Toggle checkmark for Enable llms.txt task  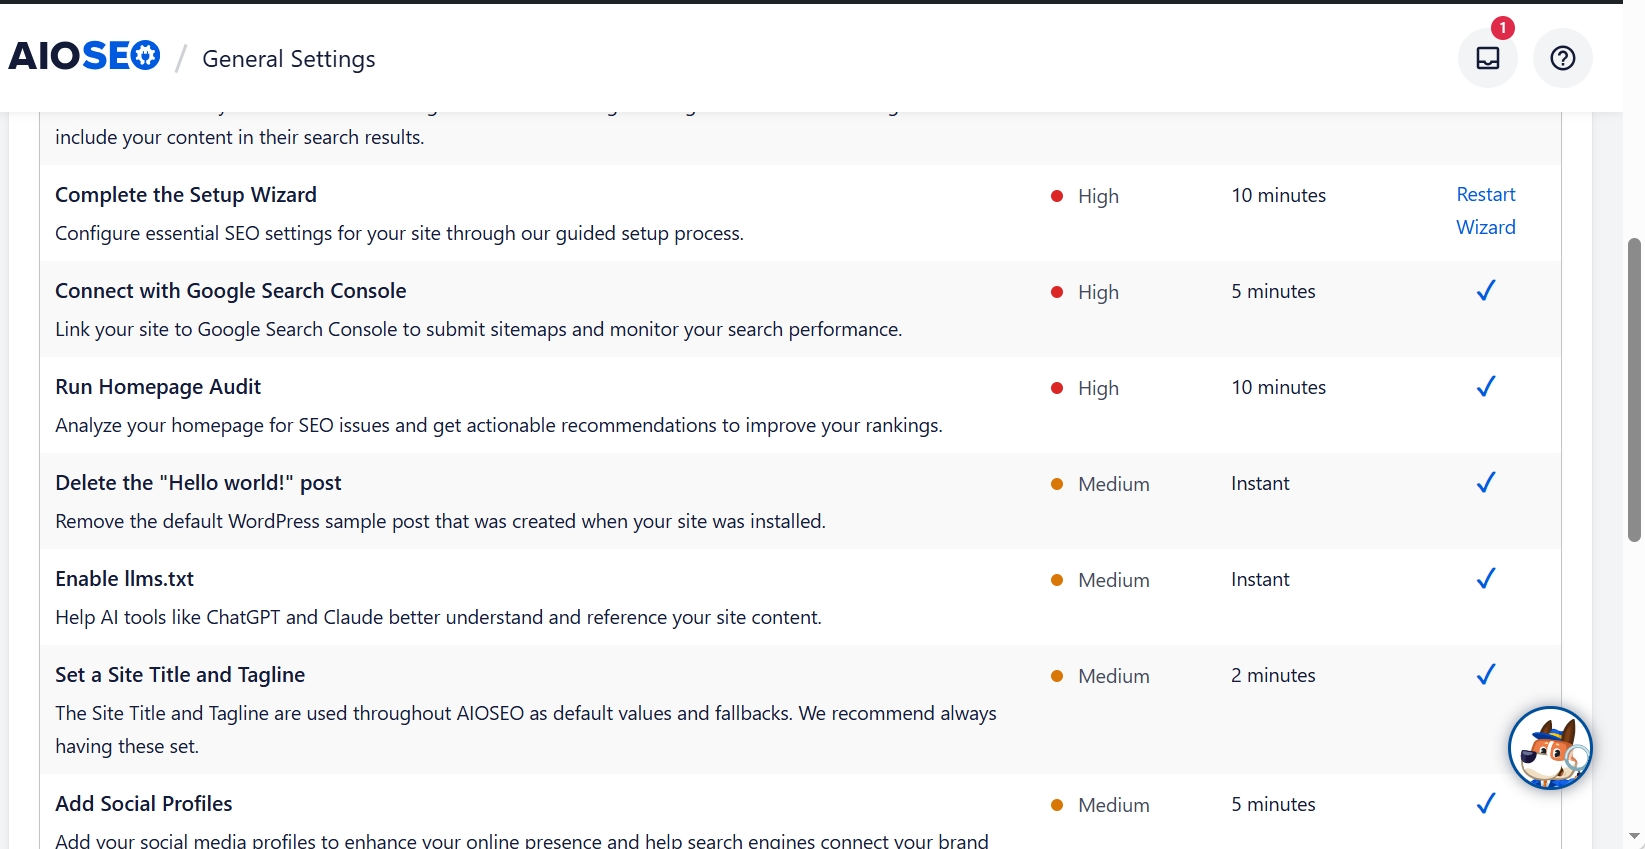click(1485, 579)
